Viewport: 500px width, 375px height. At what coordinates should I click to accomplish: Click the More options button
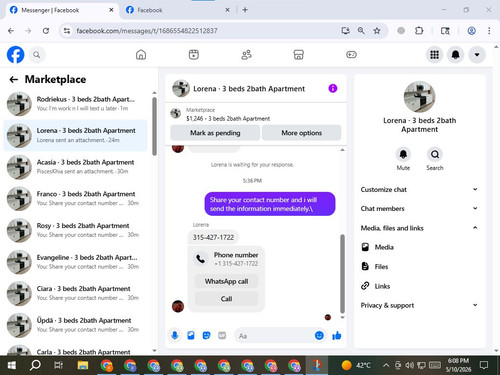[302, 133]
